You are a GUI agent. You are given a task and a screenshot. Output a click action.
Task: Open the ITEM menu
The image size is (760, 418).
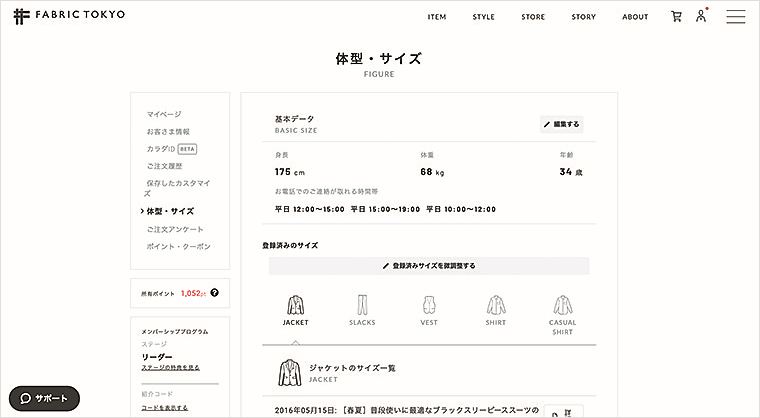coord(437,17)
